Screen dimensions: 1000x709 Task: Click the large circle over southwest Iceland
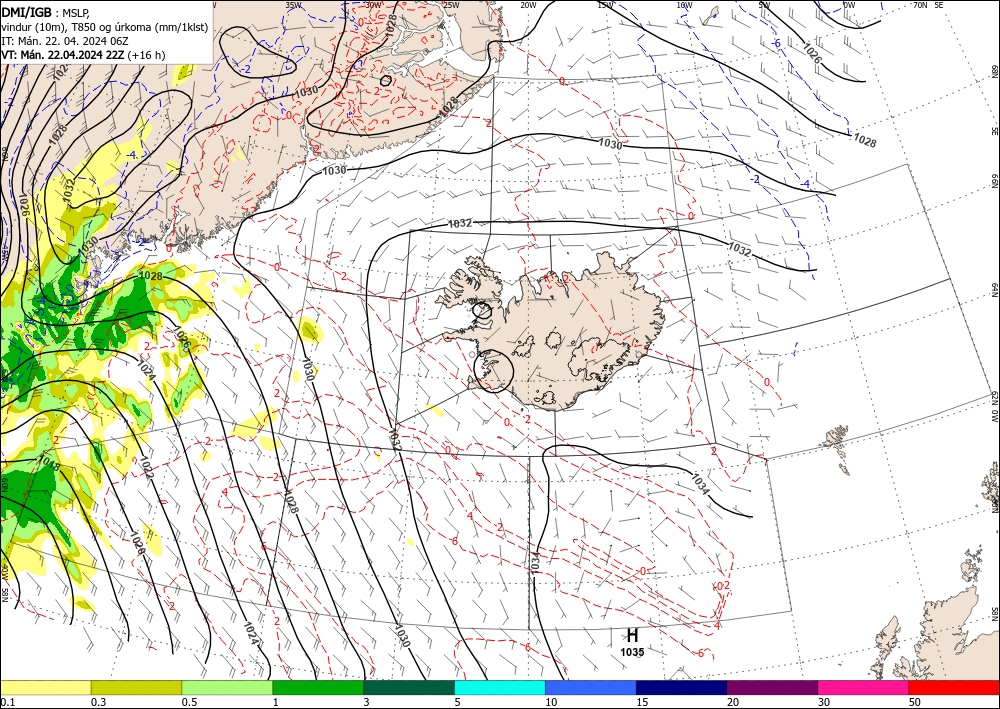[x=494, y=370]
